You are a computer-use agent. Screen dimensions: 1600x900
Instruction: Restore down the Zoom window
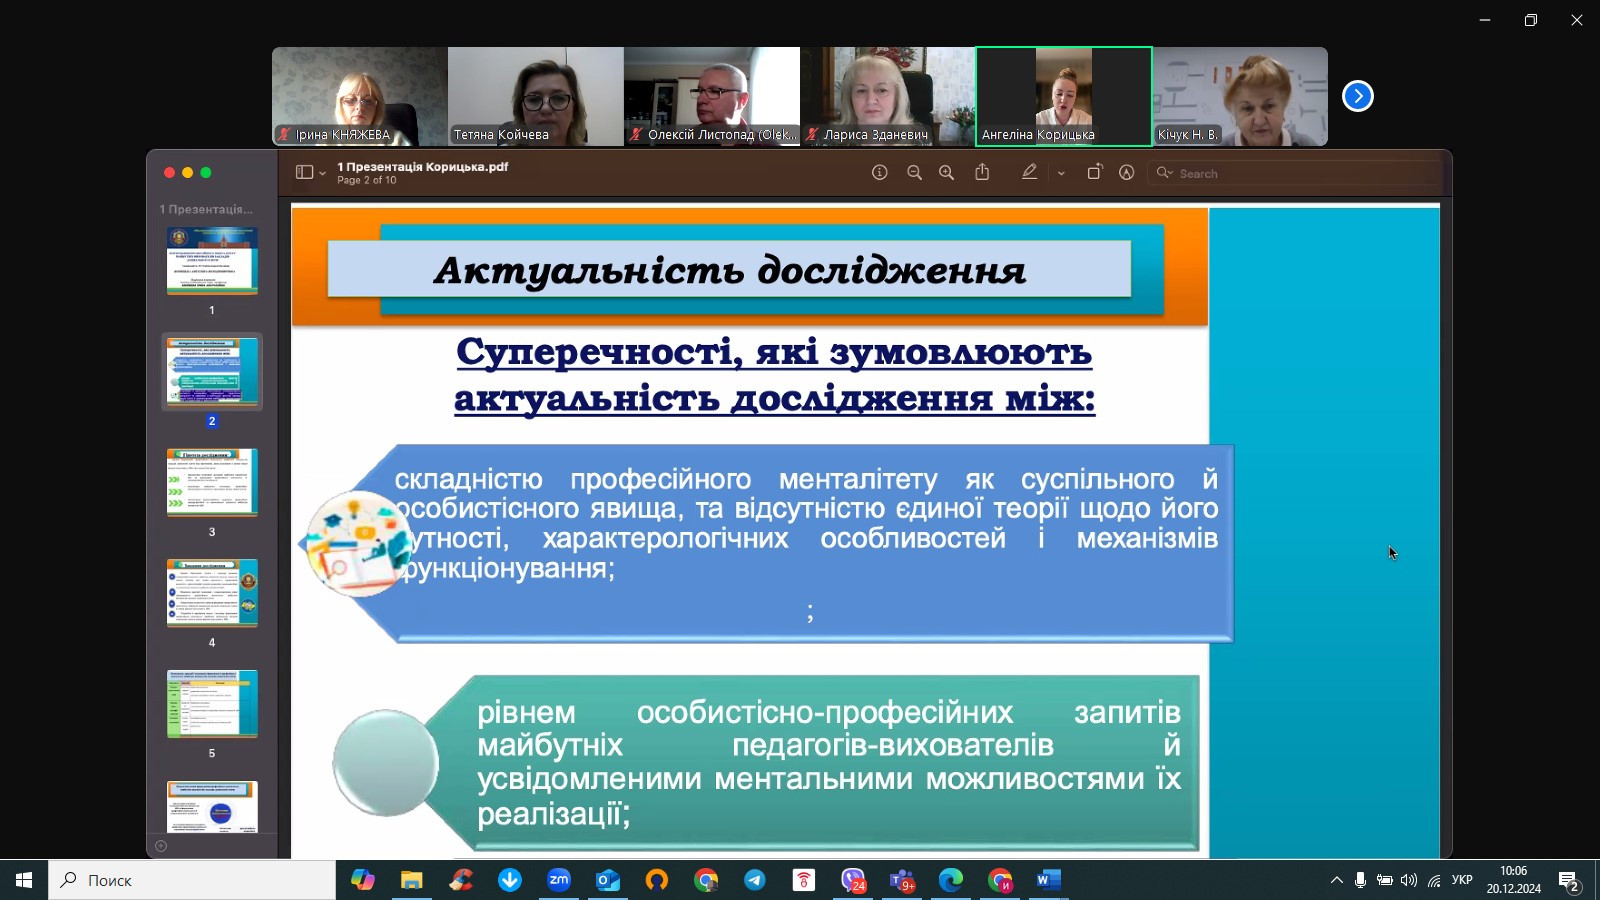(1531, 20)
